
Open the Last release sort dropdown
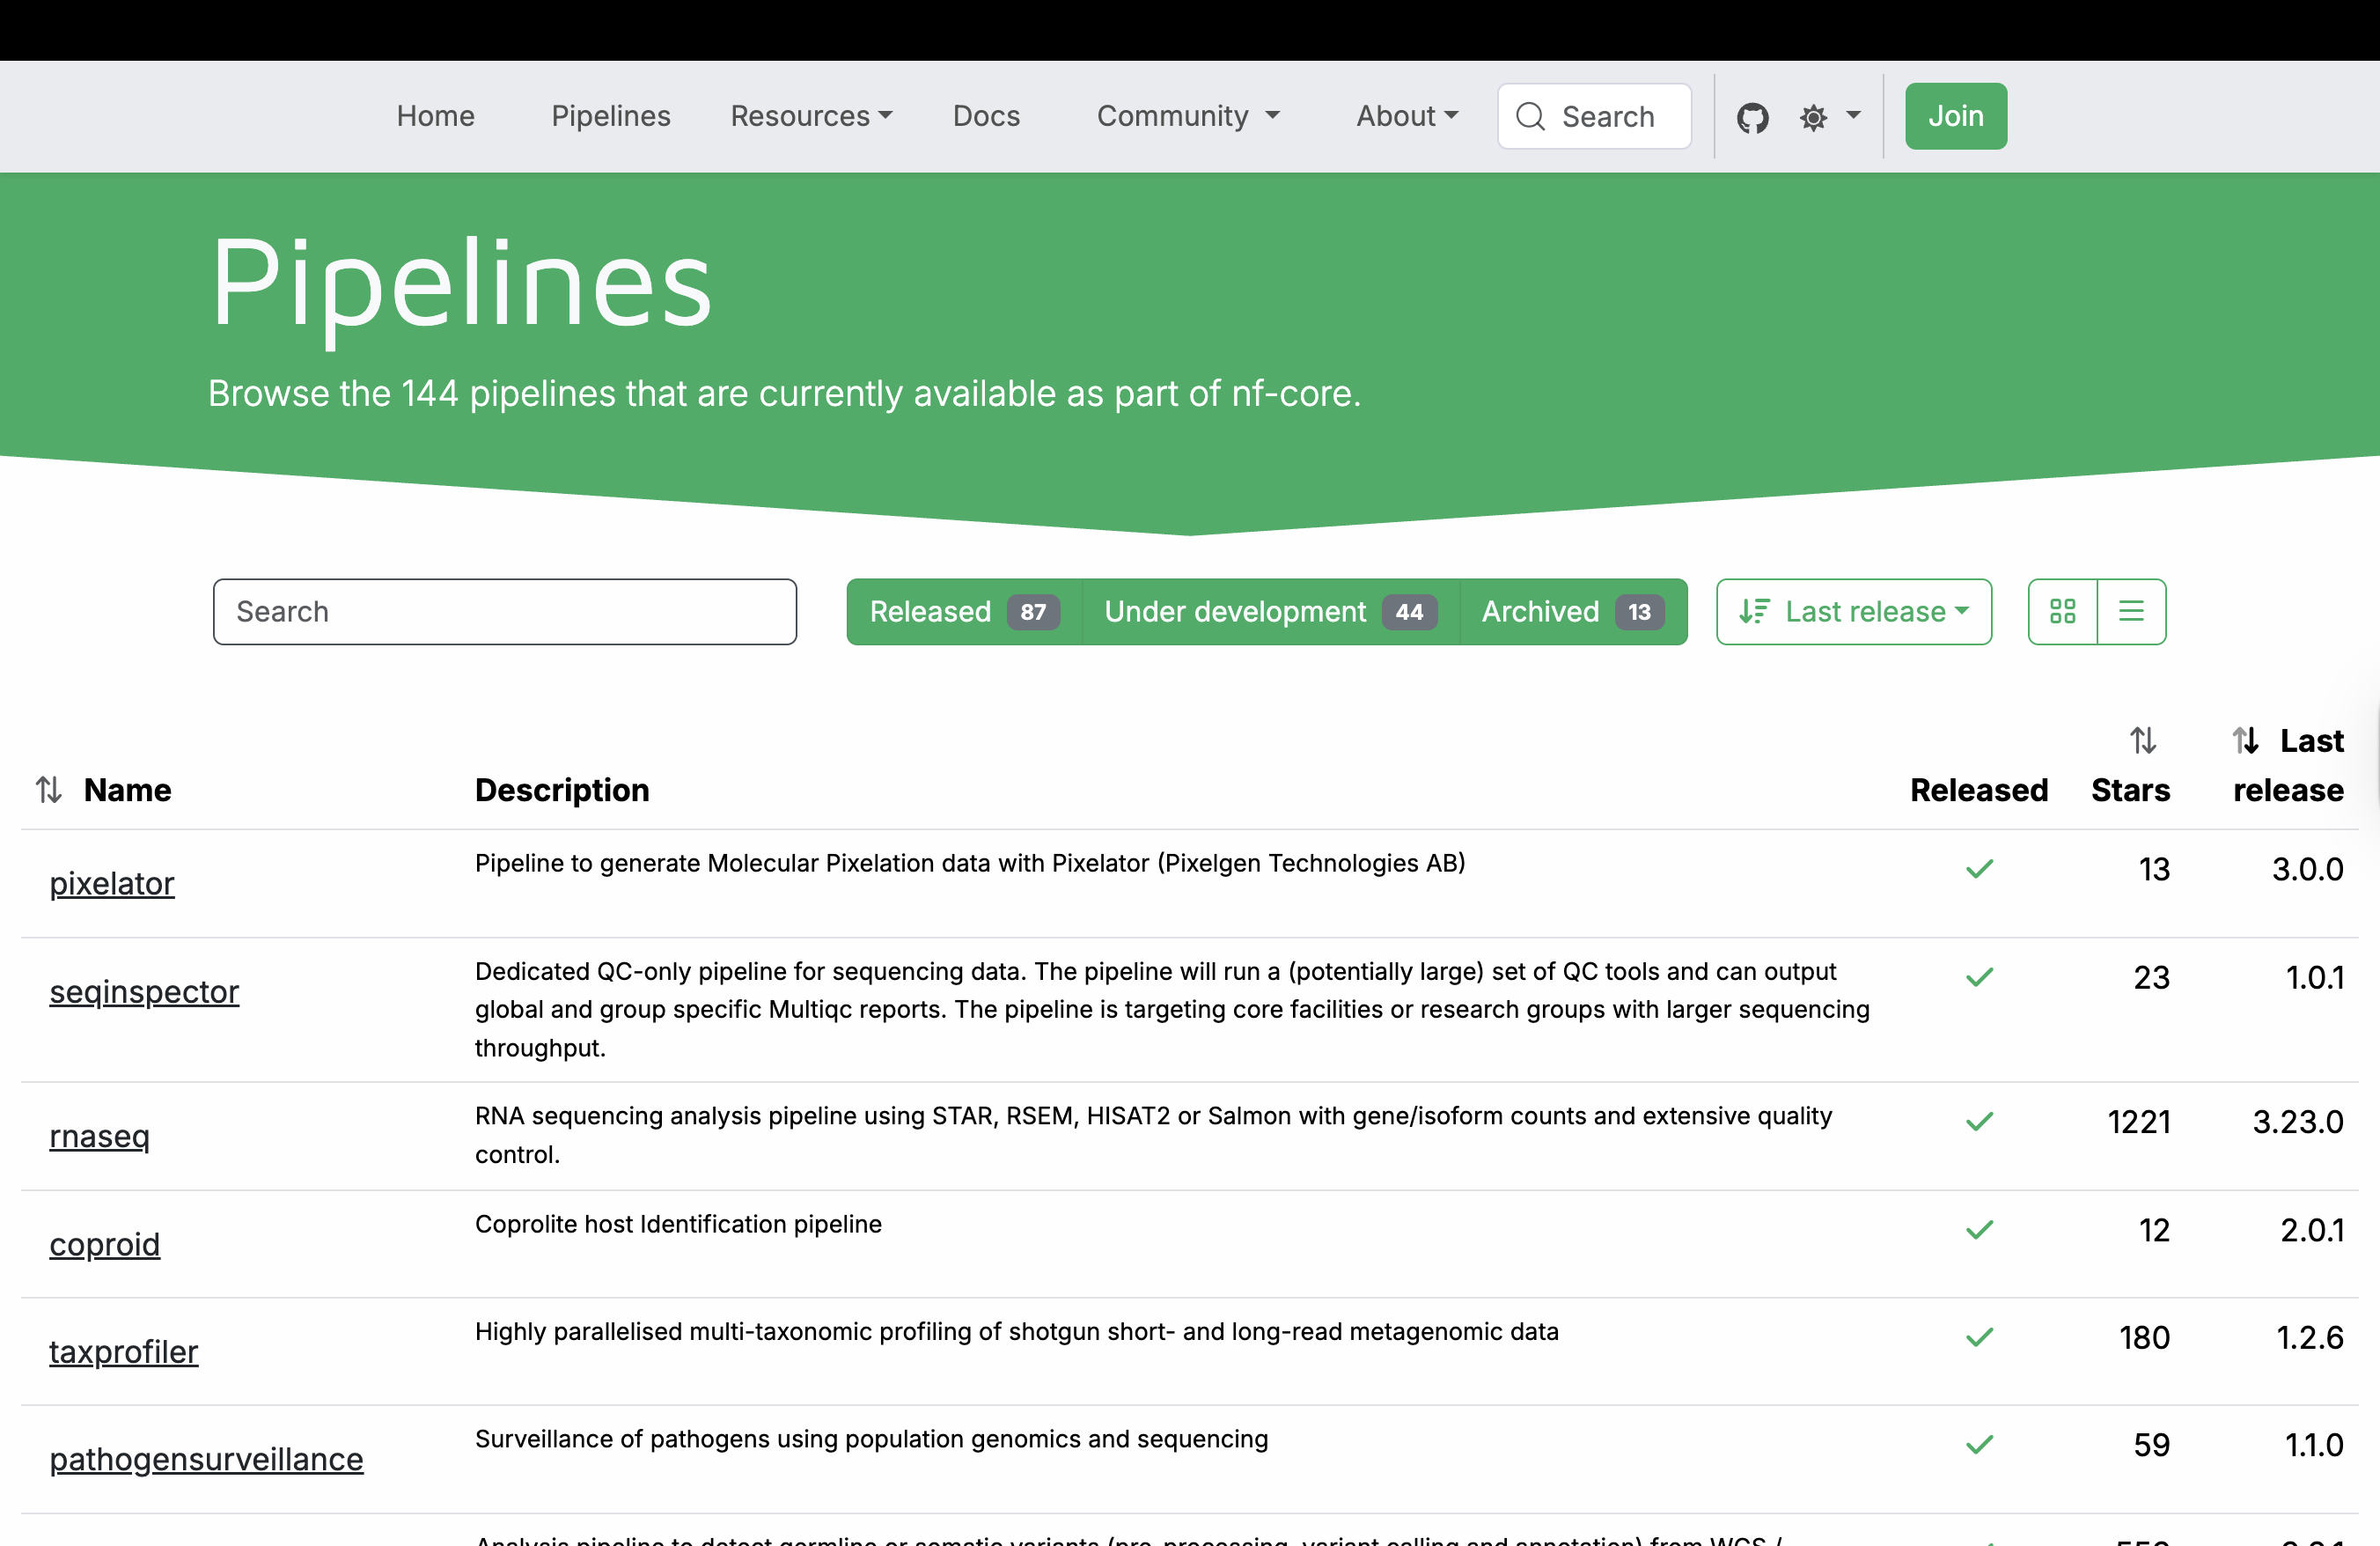click(x=1853, y=611)
